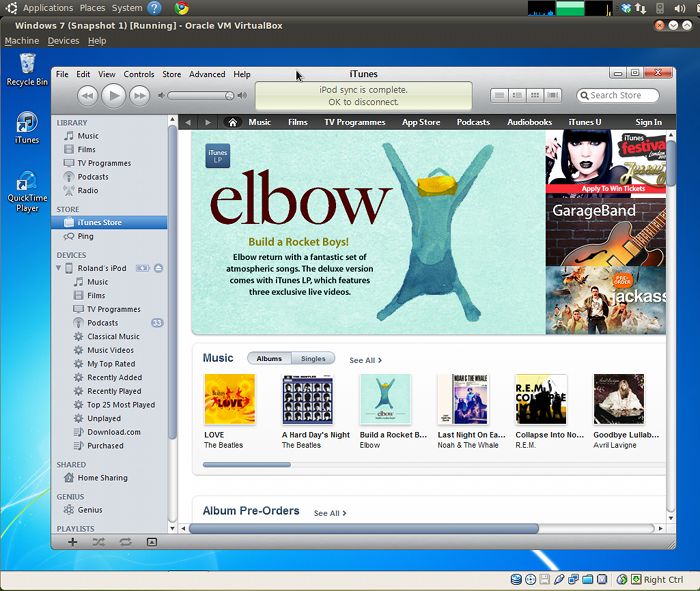Switch to list view icon
The image size is (700, 591).
[500, 95]
